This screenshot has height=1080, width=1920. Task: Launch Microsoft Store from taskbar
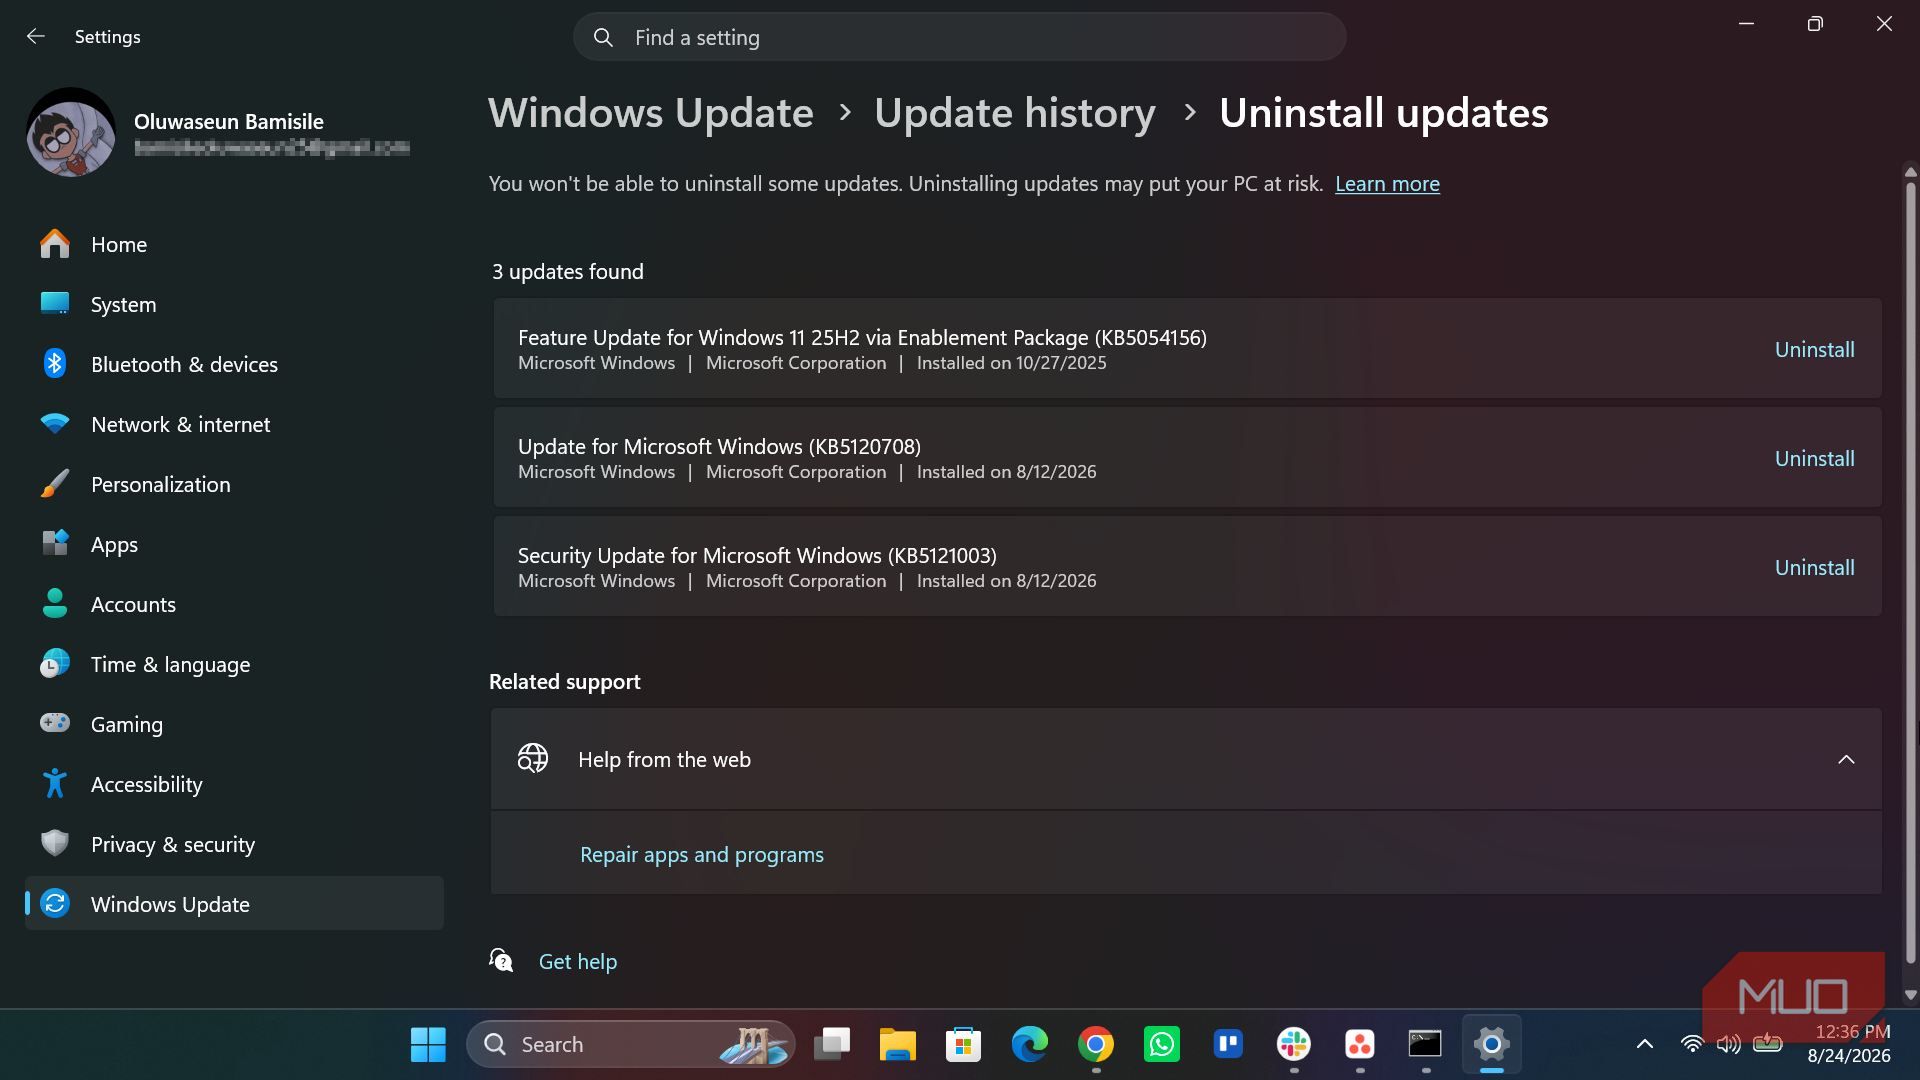[963, 1044]
